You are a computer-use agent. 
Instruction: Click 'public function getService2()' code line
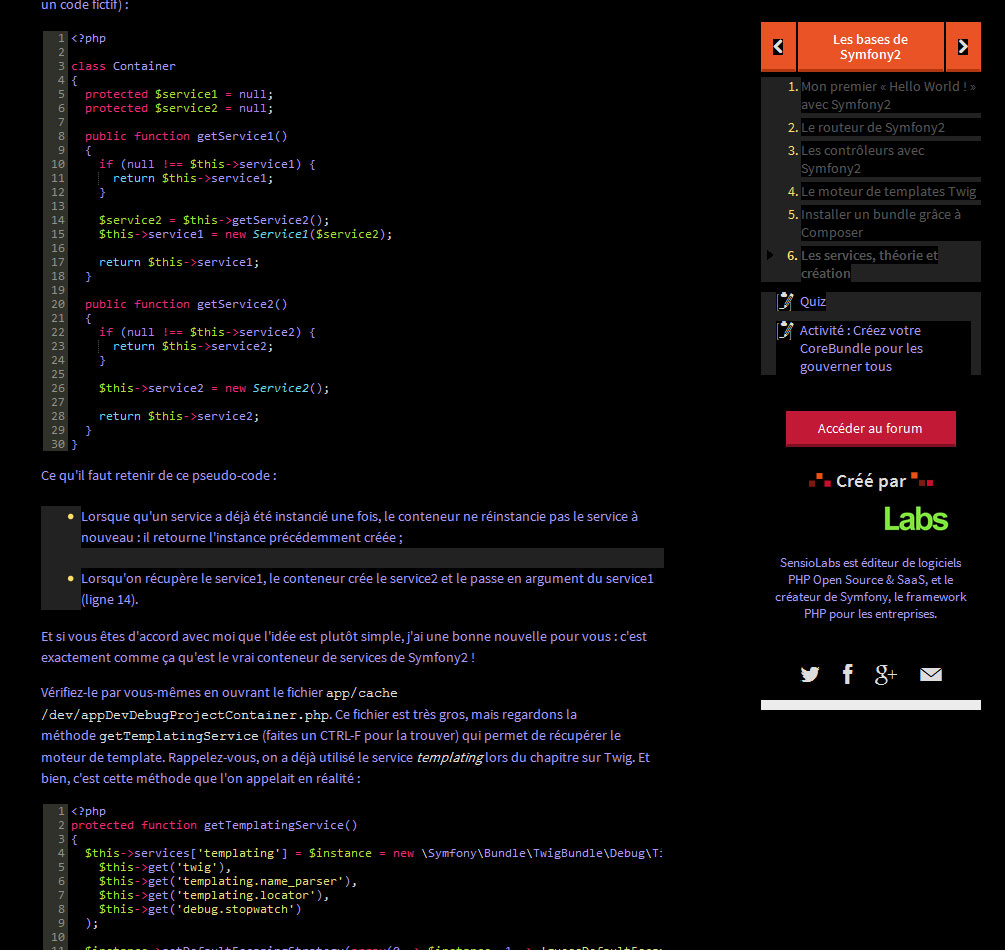point(187,304)
